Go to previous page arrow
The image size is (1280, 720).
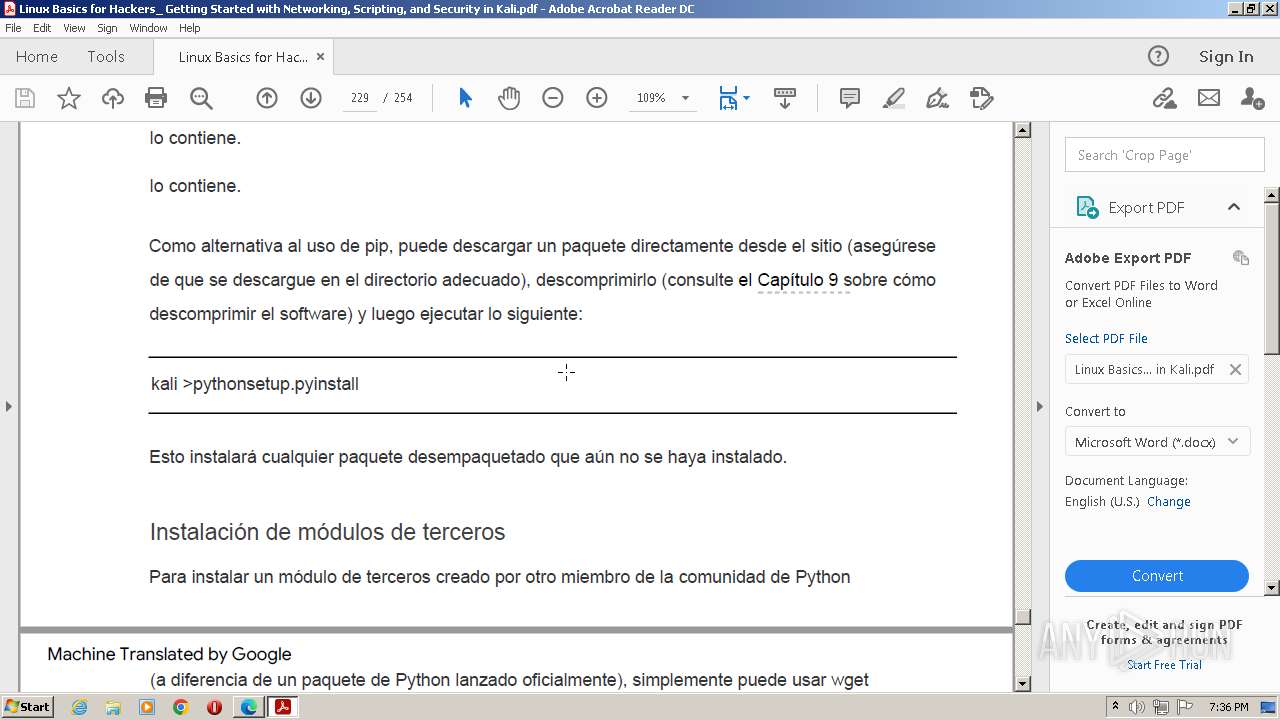267,98
